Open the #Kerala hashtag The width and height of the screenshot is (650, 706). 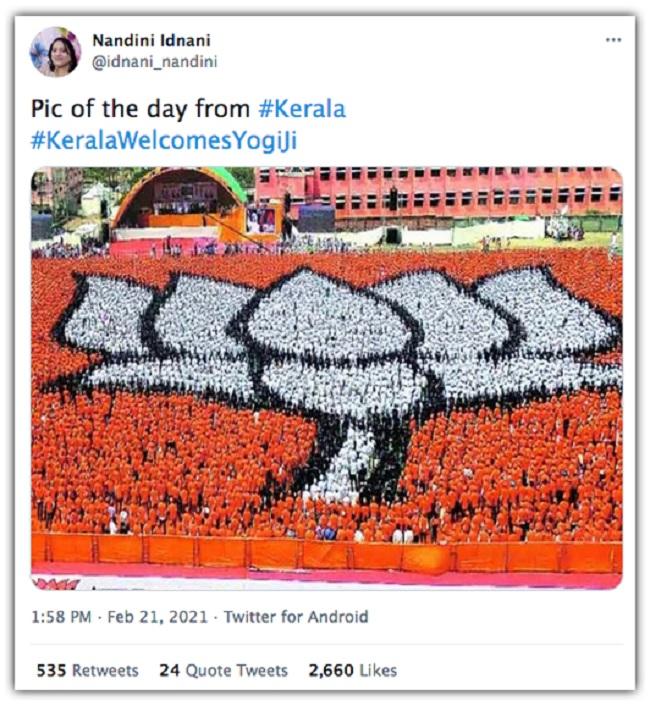click(x=302, y=109)
